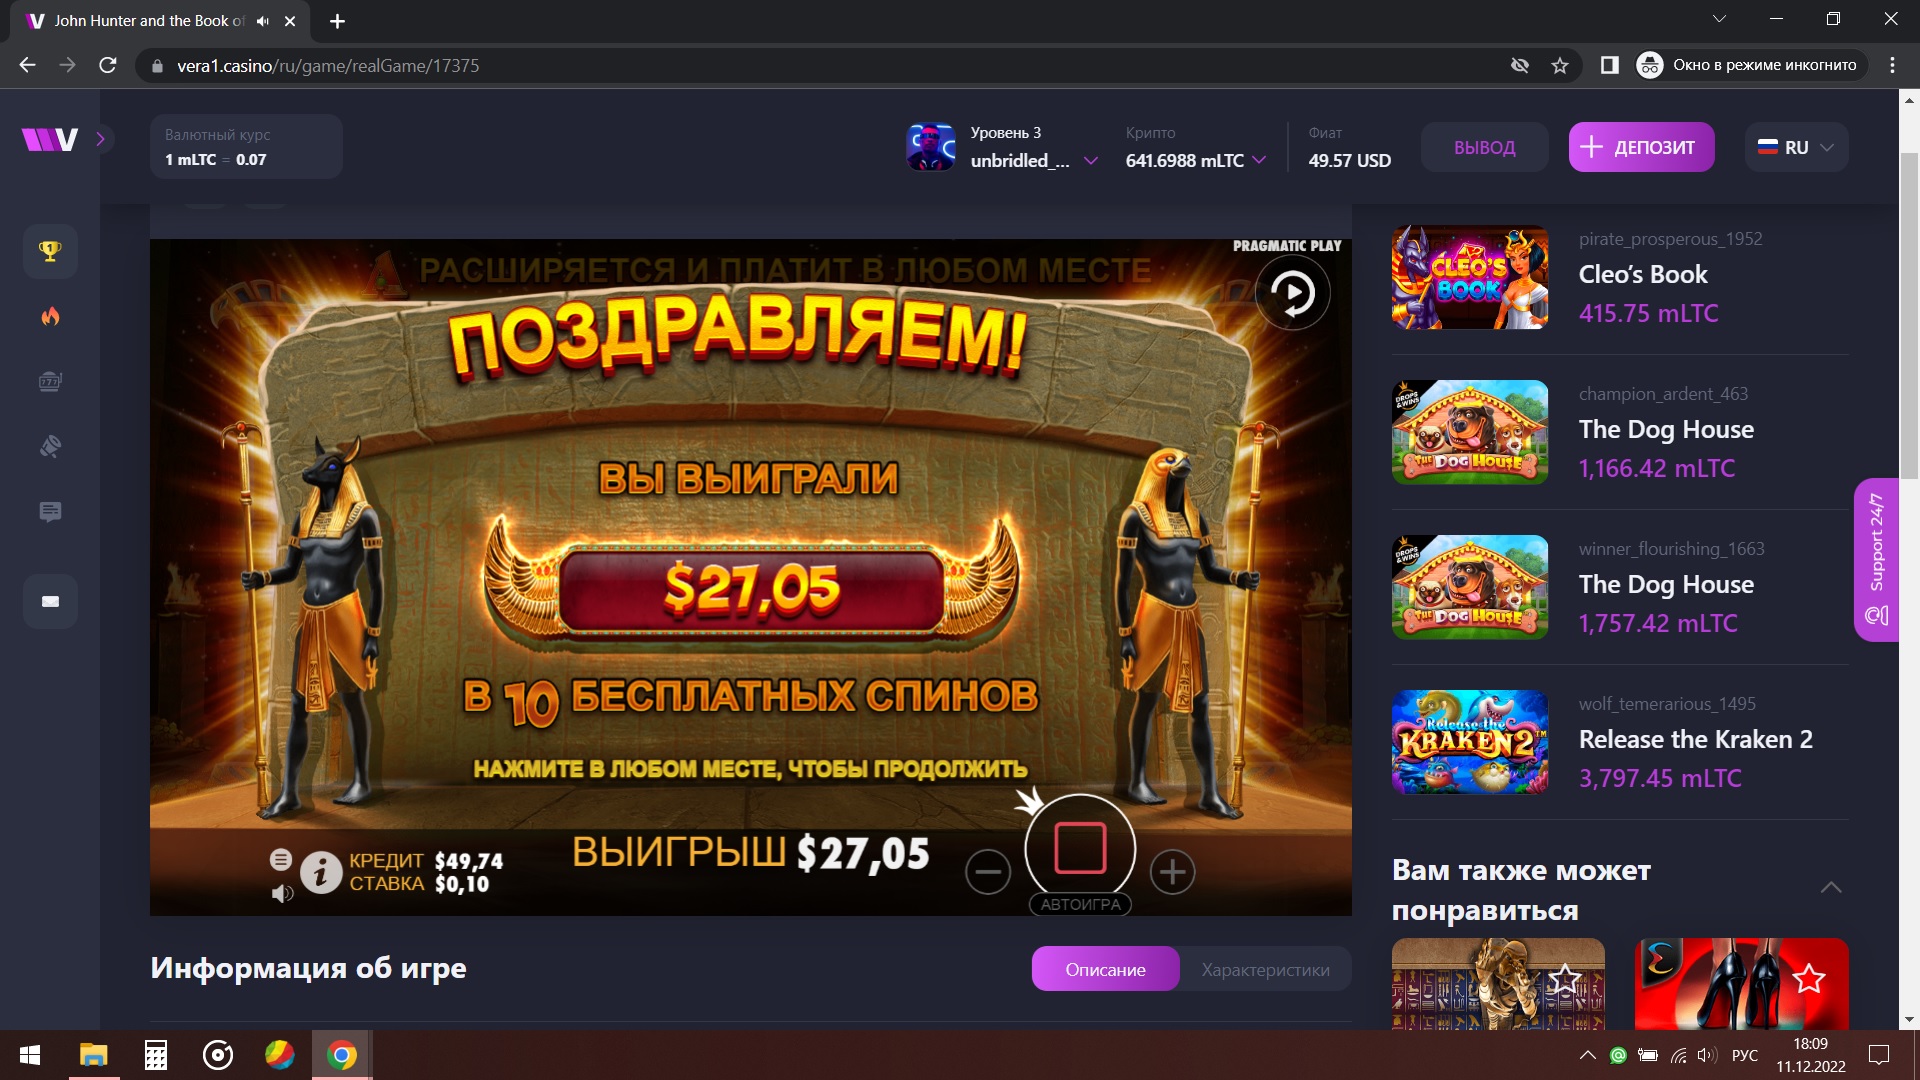Click the replay icon under Pragmatic Play
The image size is (1920, 1080).
pyautogui.click(x=1292, y=293)
